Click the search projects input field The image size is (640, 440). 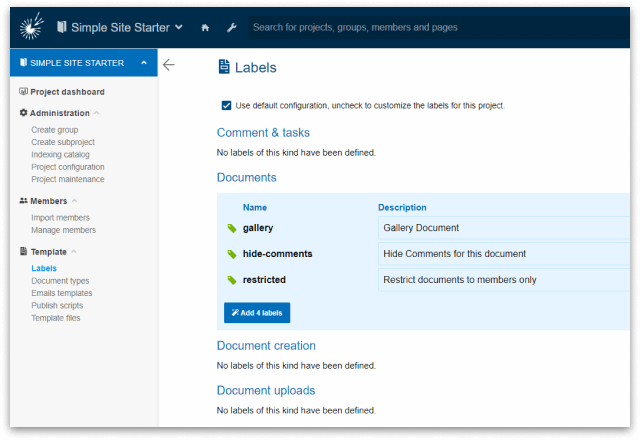tap(440, 28)
